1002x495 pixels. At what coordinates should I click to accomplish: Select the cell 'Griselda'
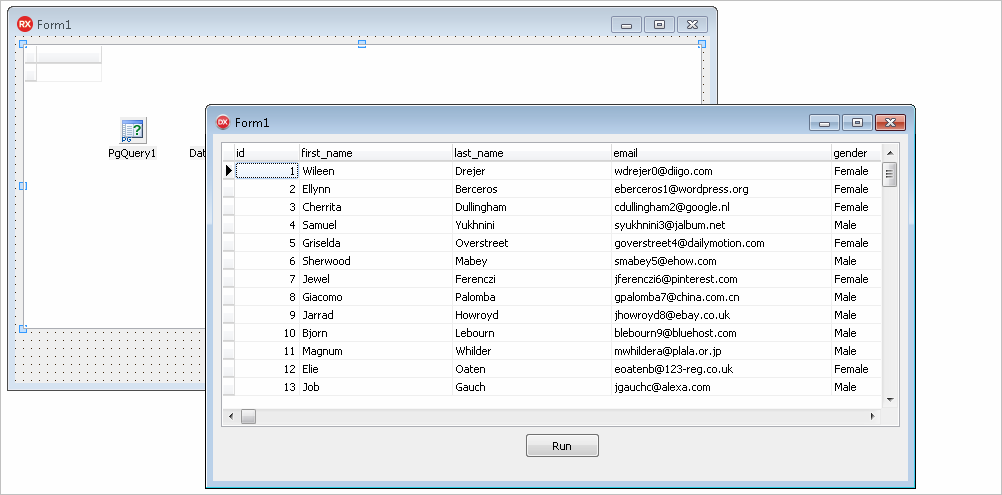click(376, 243)
